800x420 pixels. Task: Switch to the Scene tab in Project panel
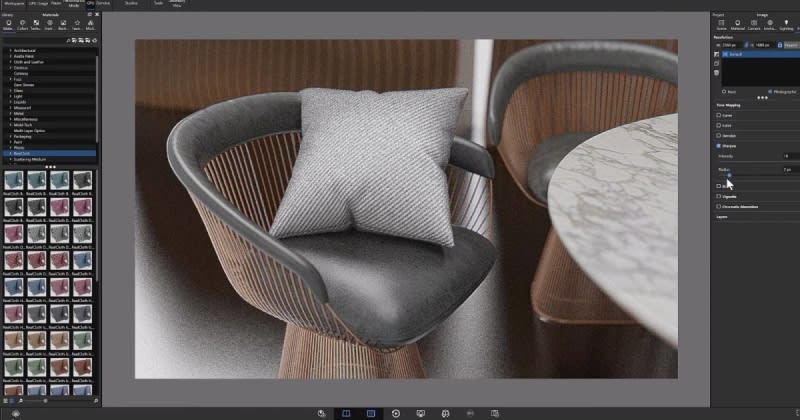[x=721, y=24]
